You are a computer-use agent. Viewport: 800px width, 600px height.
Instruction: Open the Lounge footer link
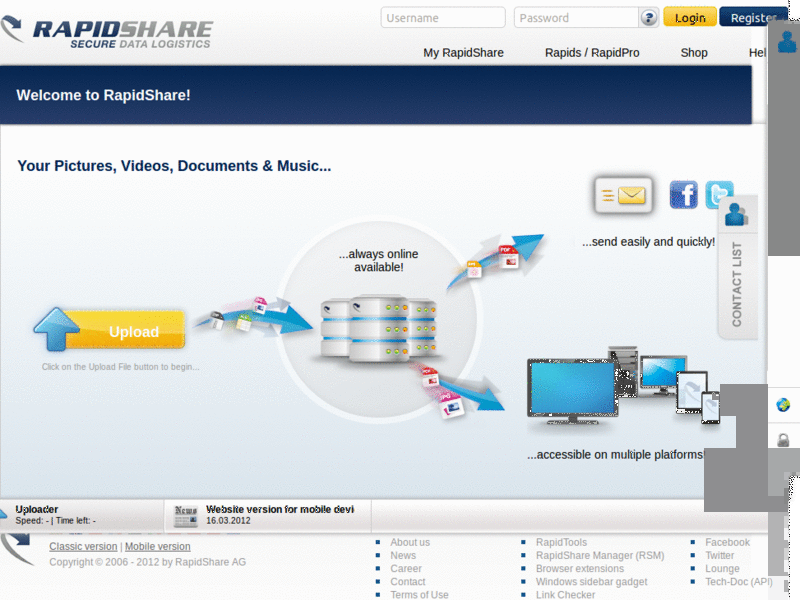pos(722,568)
